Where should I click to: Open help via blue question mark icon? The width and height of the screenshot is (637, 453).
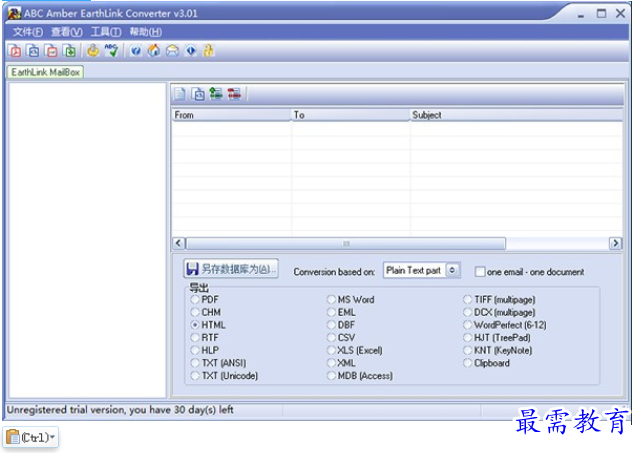[x=136, y=51]
